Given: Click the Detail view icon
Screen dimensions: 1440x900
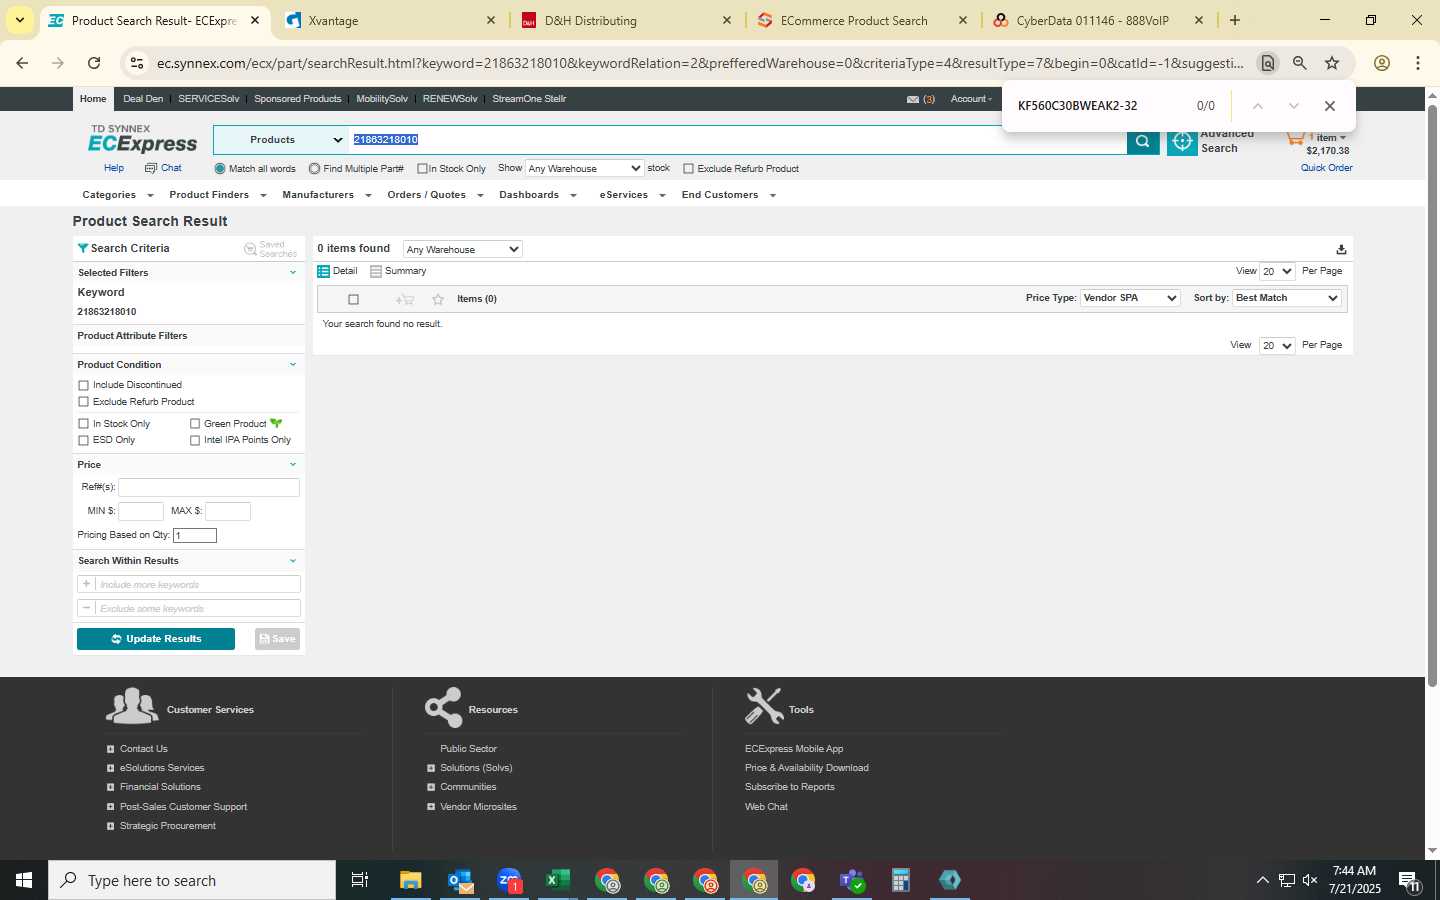Looking at the screenshot, I should 323,271.
